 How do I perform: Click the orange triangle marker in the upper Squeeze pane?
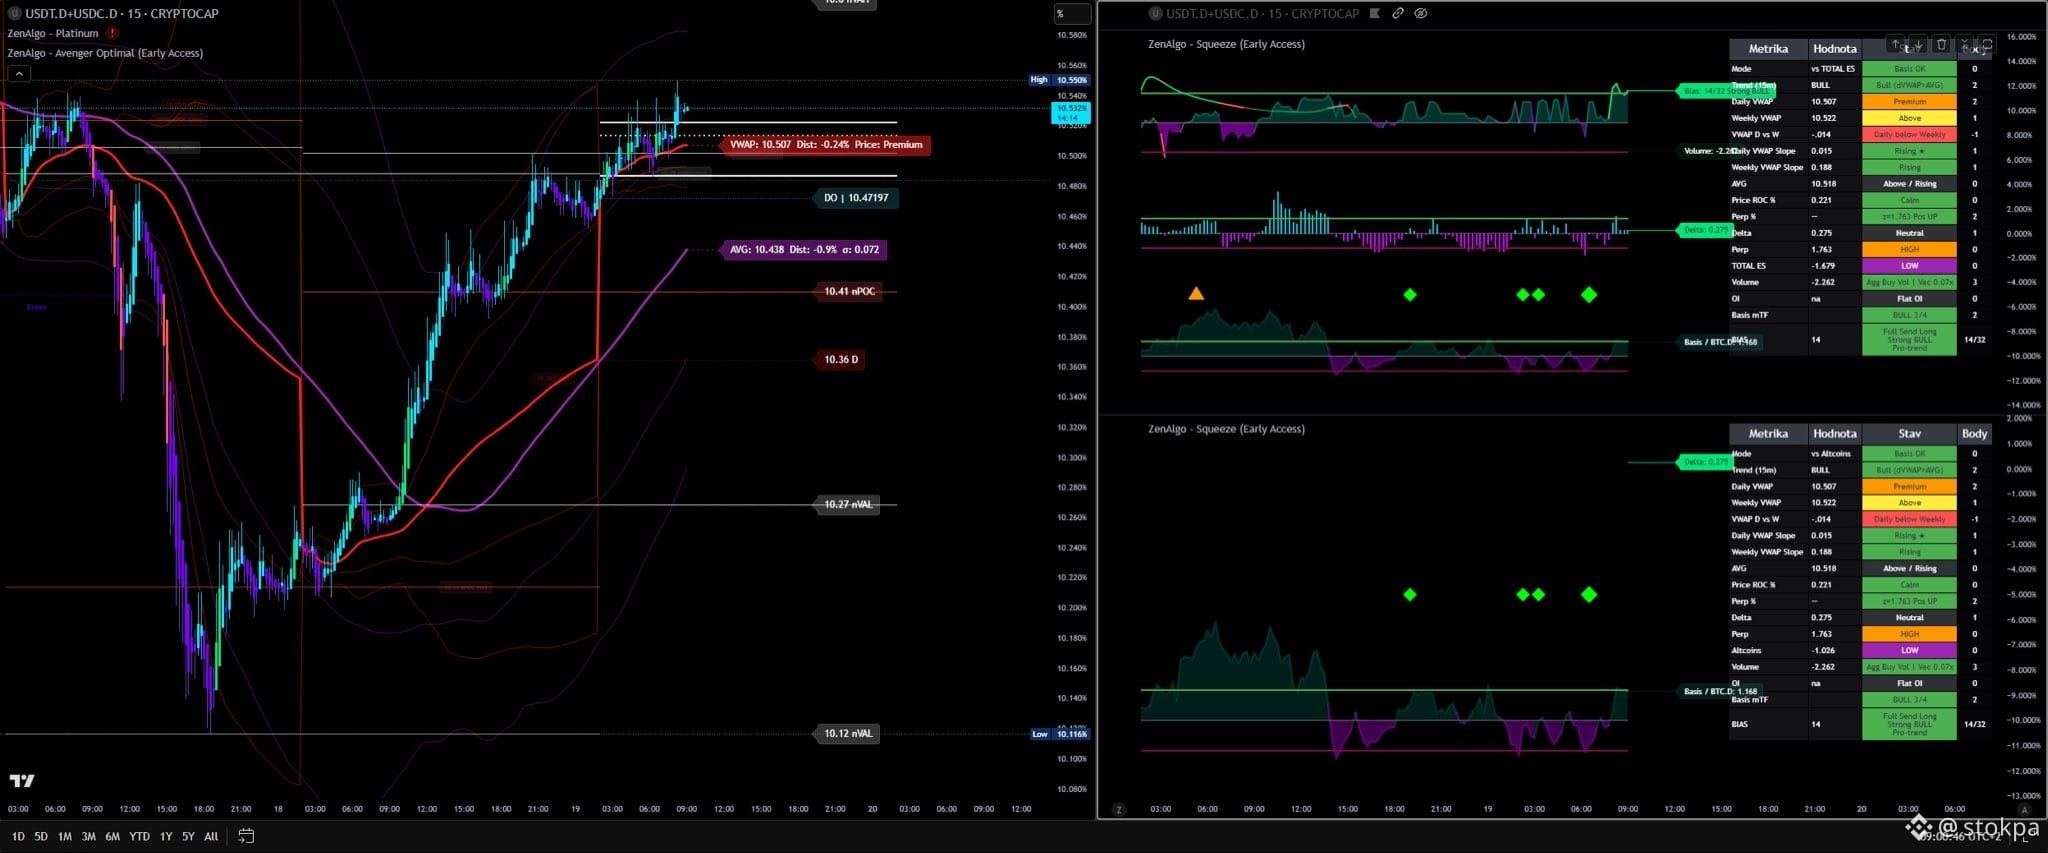[1196, 294]
